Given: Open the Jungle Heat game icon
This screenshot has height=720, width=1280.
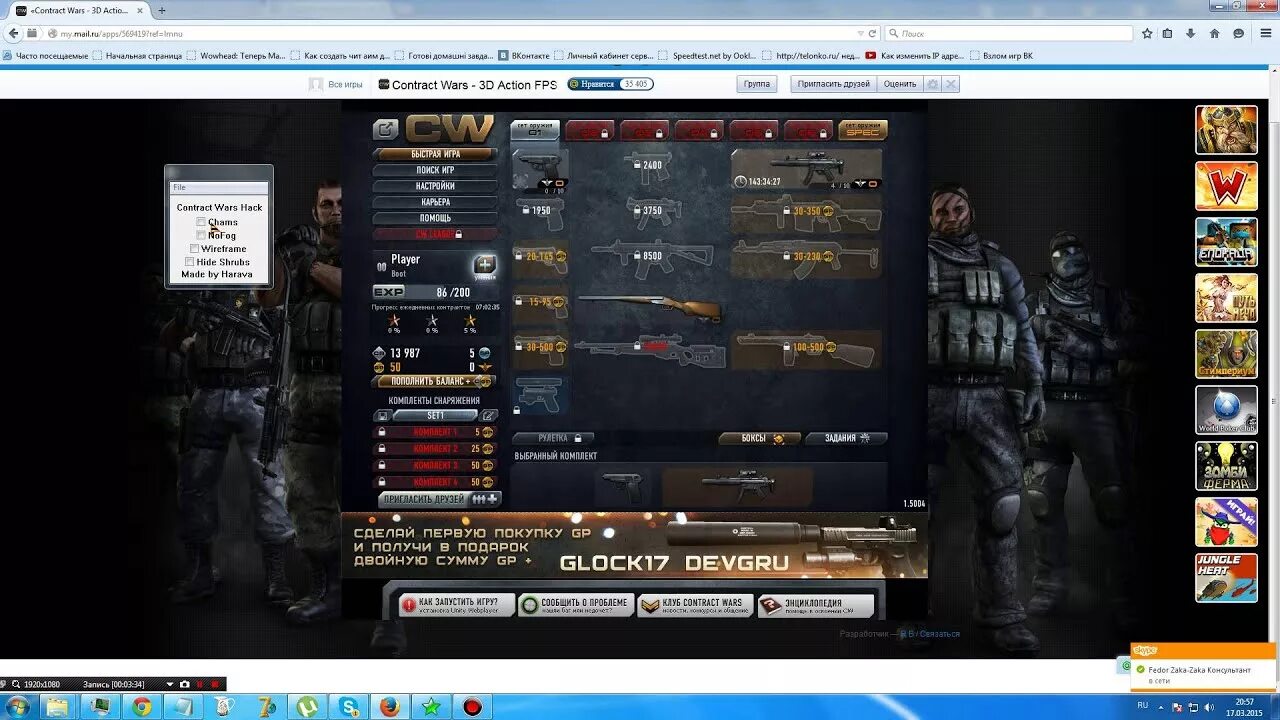Looking at the screenshot, I should tap(1227, 578).
